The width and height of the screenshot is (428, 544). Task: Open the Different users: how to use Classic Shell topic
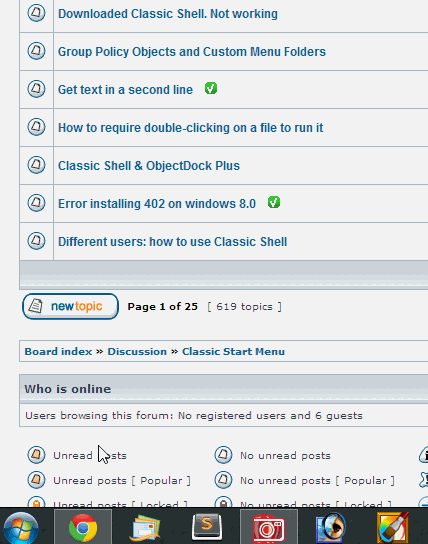[x=172, y=241]
